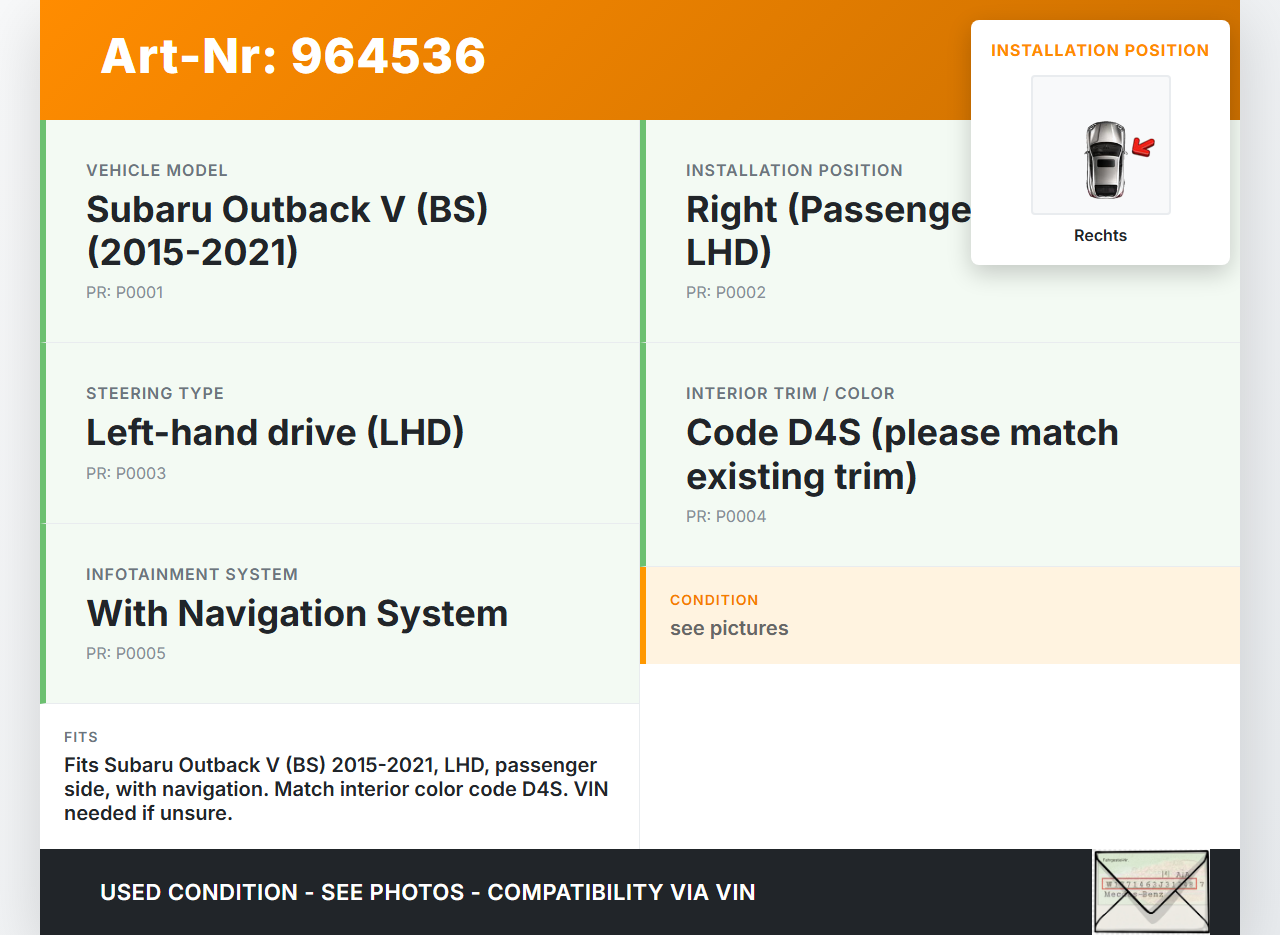Click the 'see pictures' condition text
Image resolution: width=1280 pixels, height=935 pixels.
(x=729, y=629)
